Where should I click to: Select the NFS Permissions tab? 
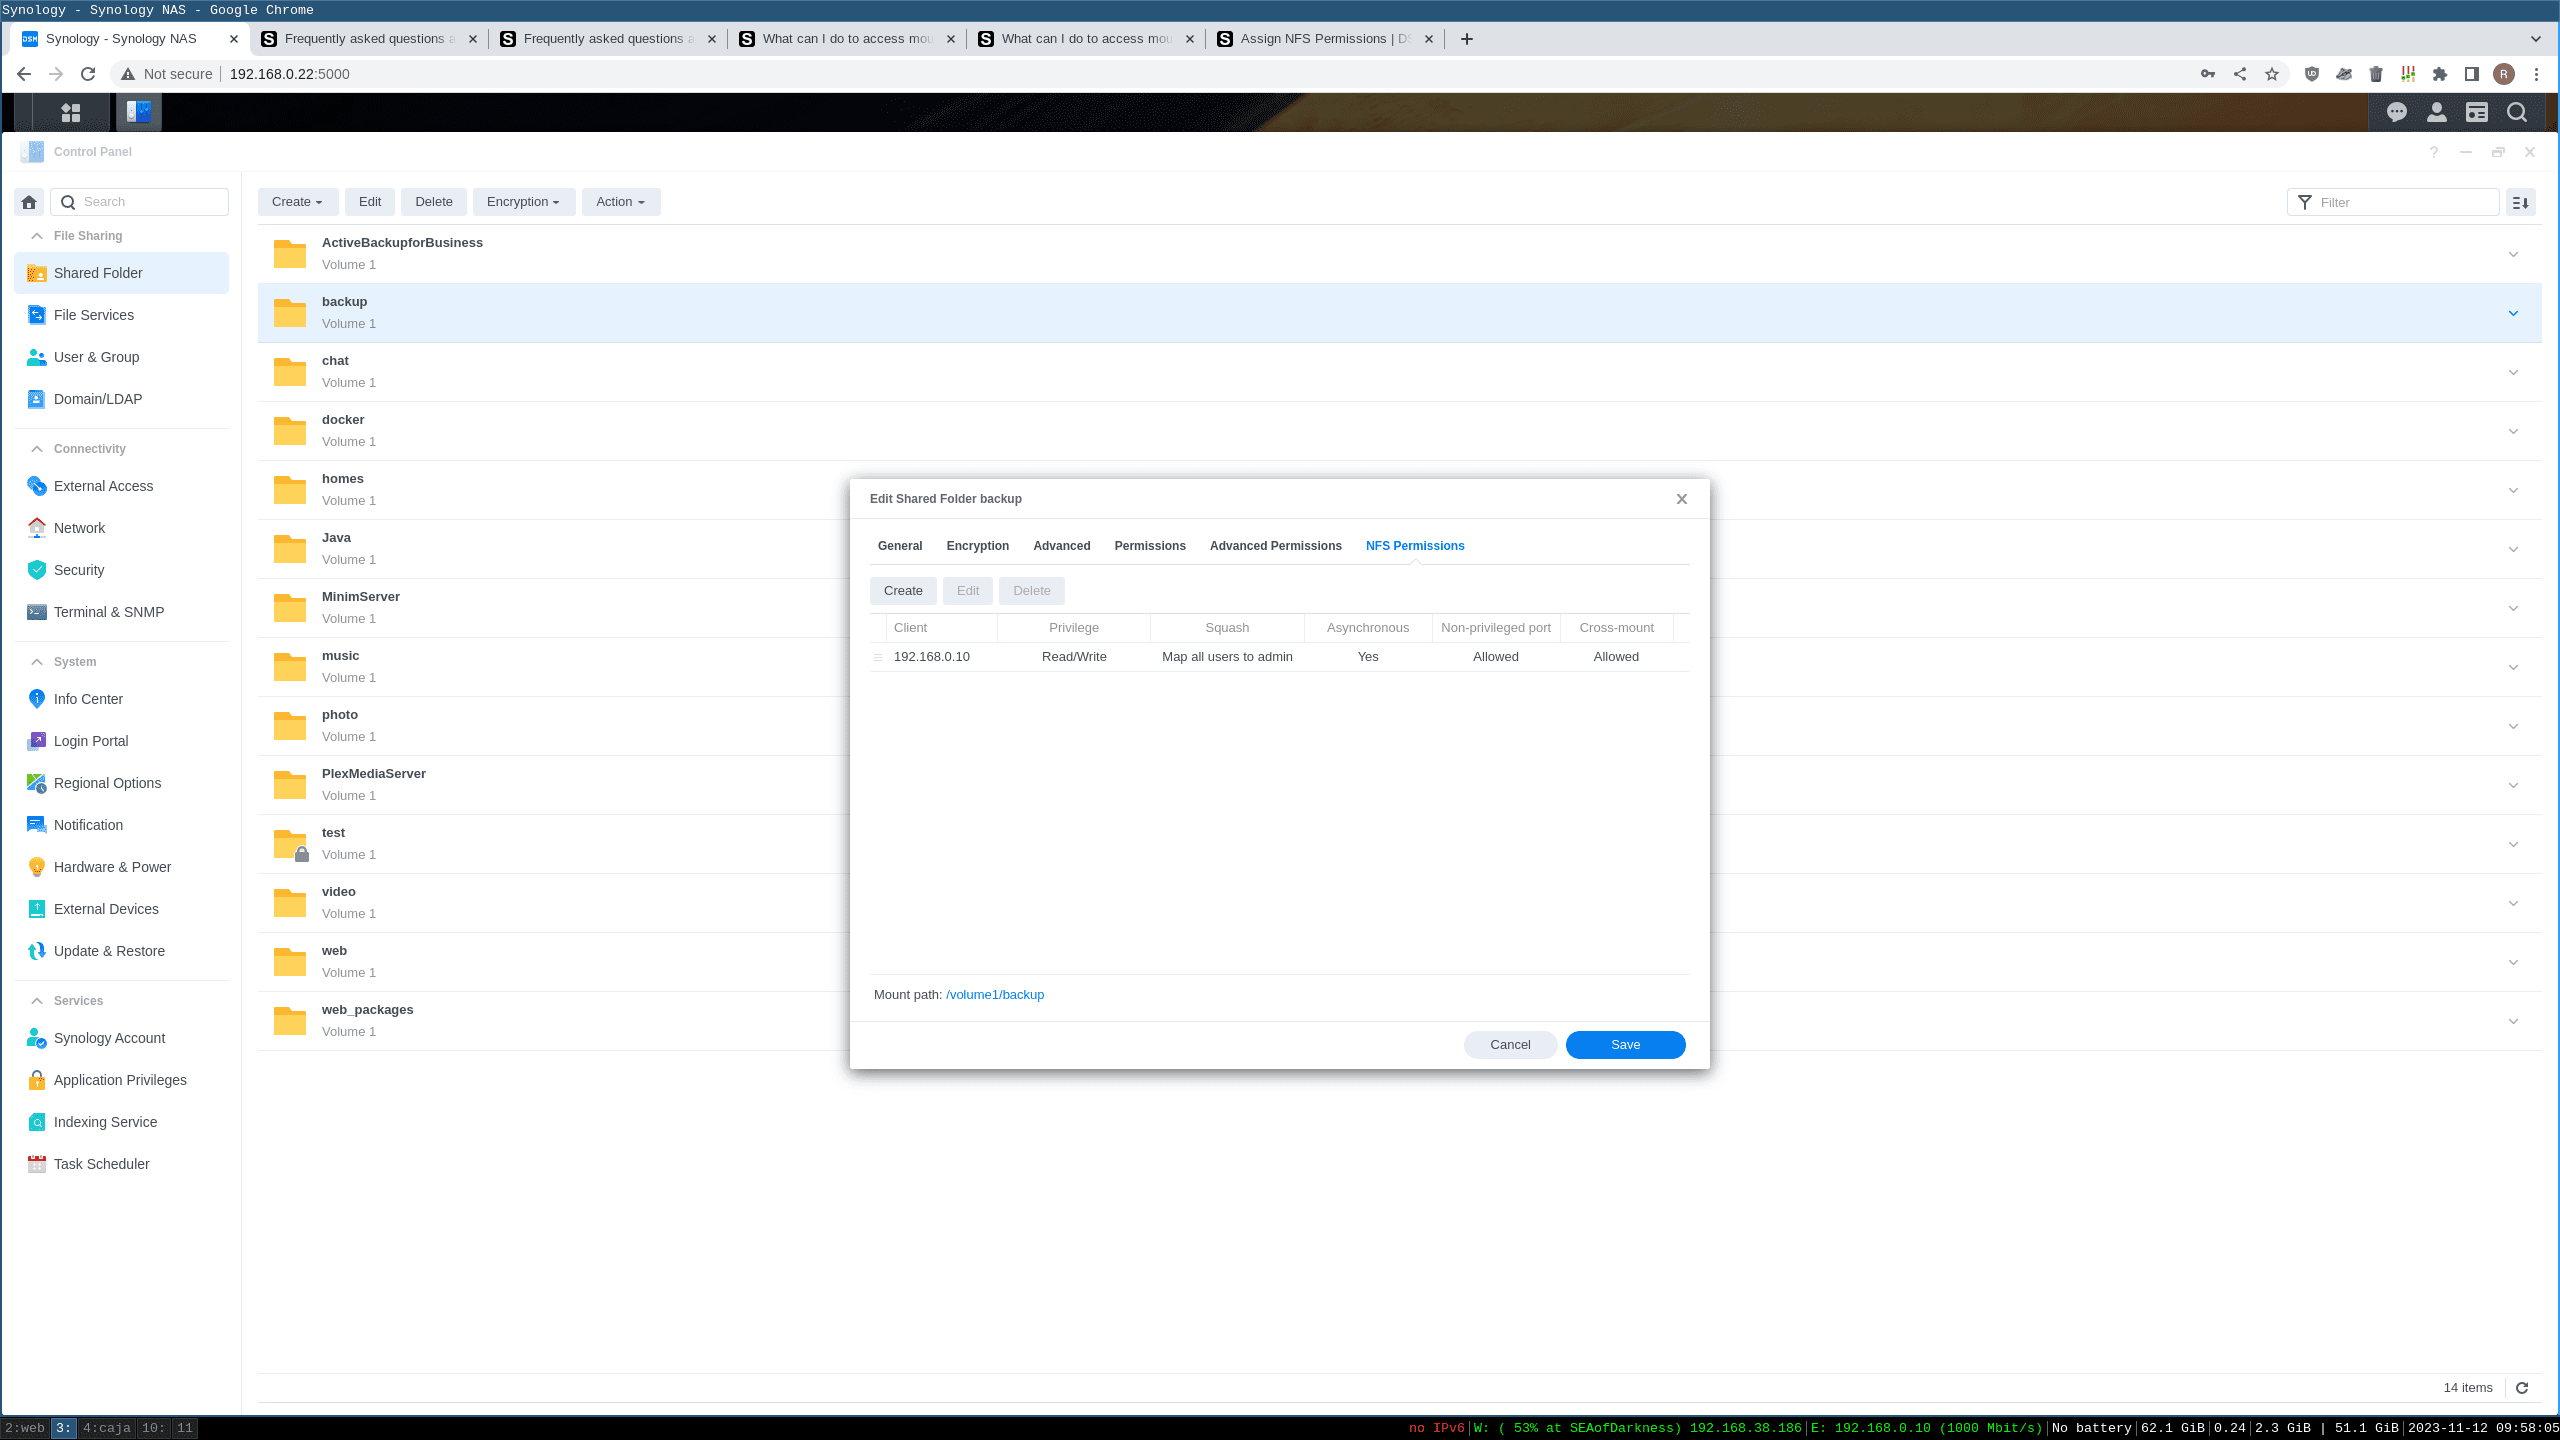click(1415, 546)
